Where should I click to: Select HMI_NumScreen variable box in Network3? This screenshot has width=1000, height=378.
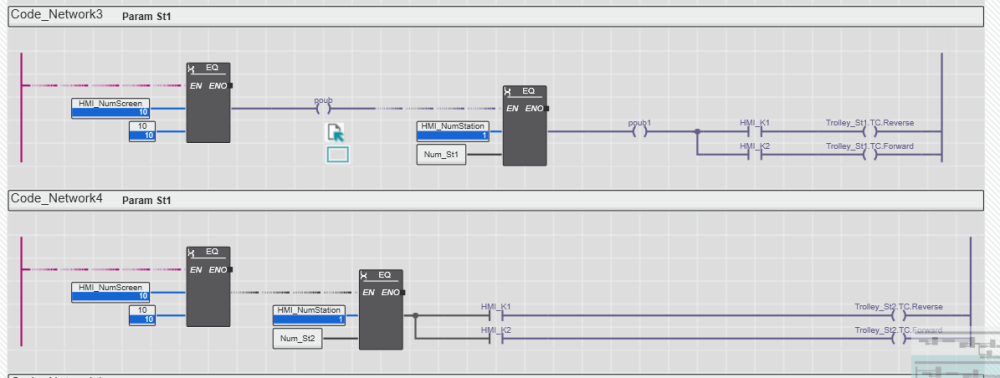[x=110, y=108]
